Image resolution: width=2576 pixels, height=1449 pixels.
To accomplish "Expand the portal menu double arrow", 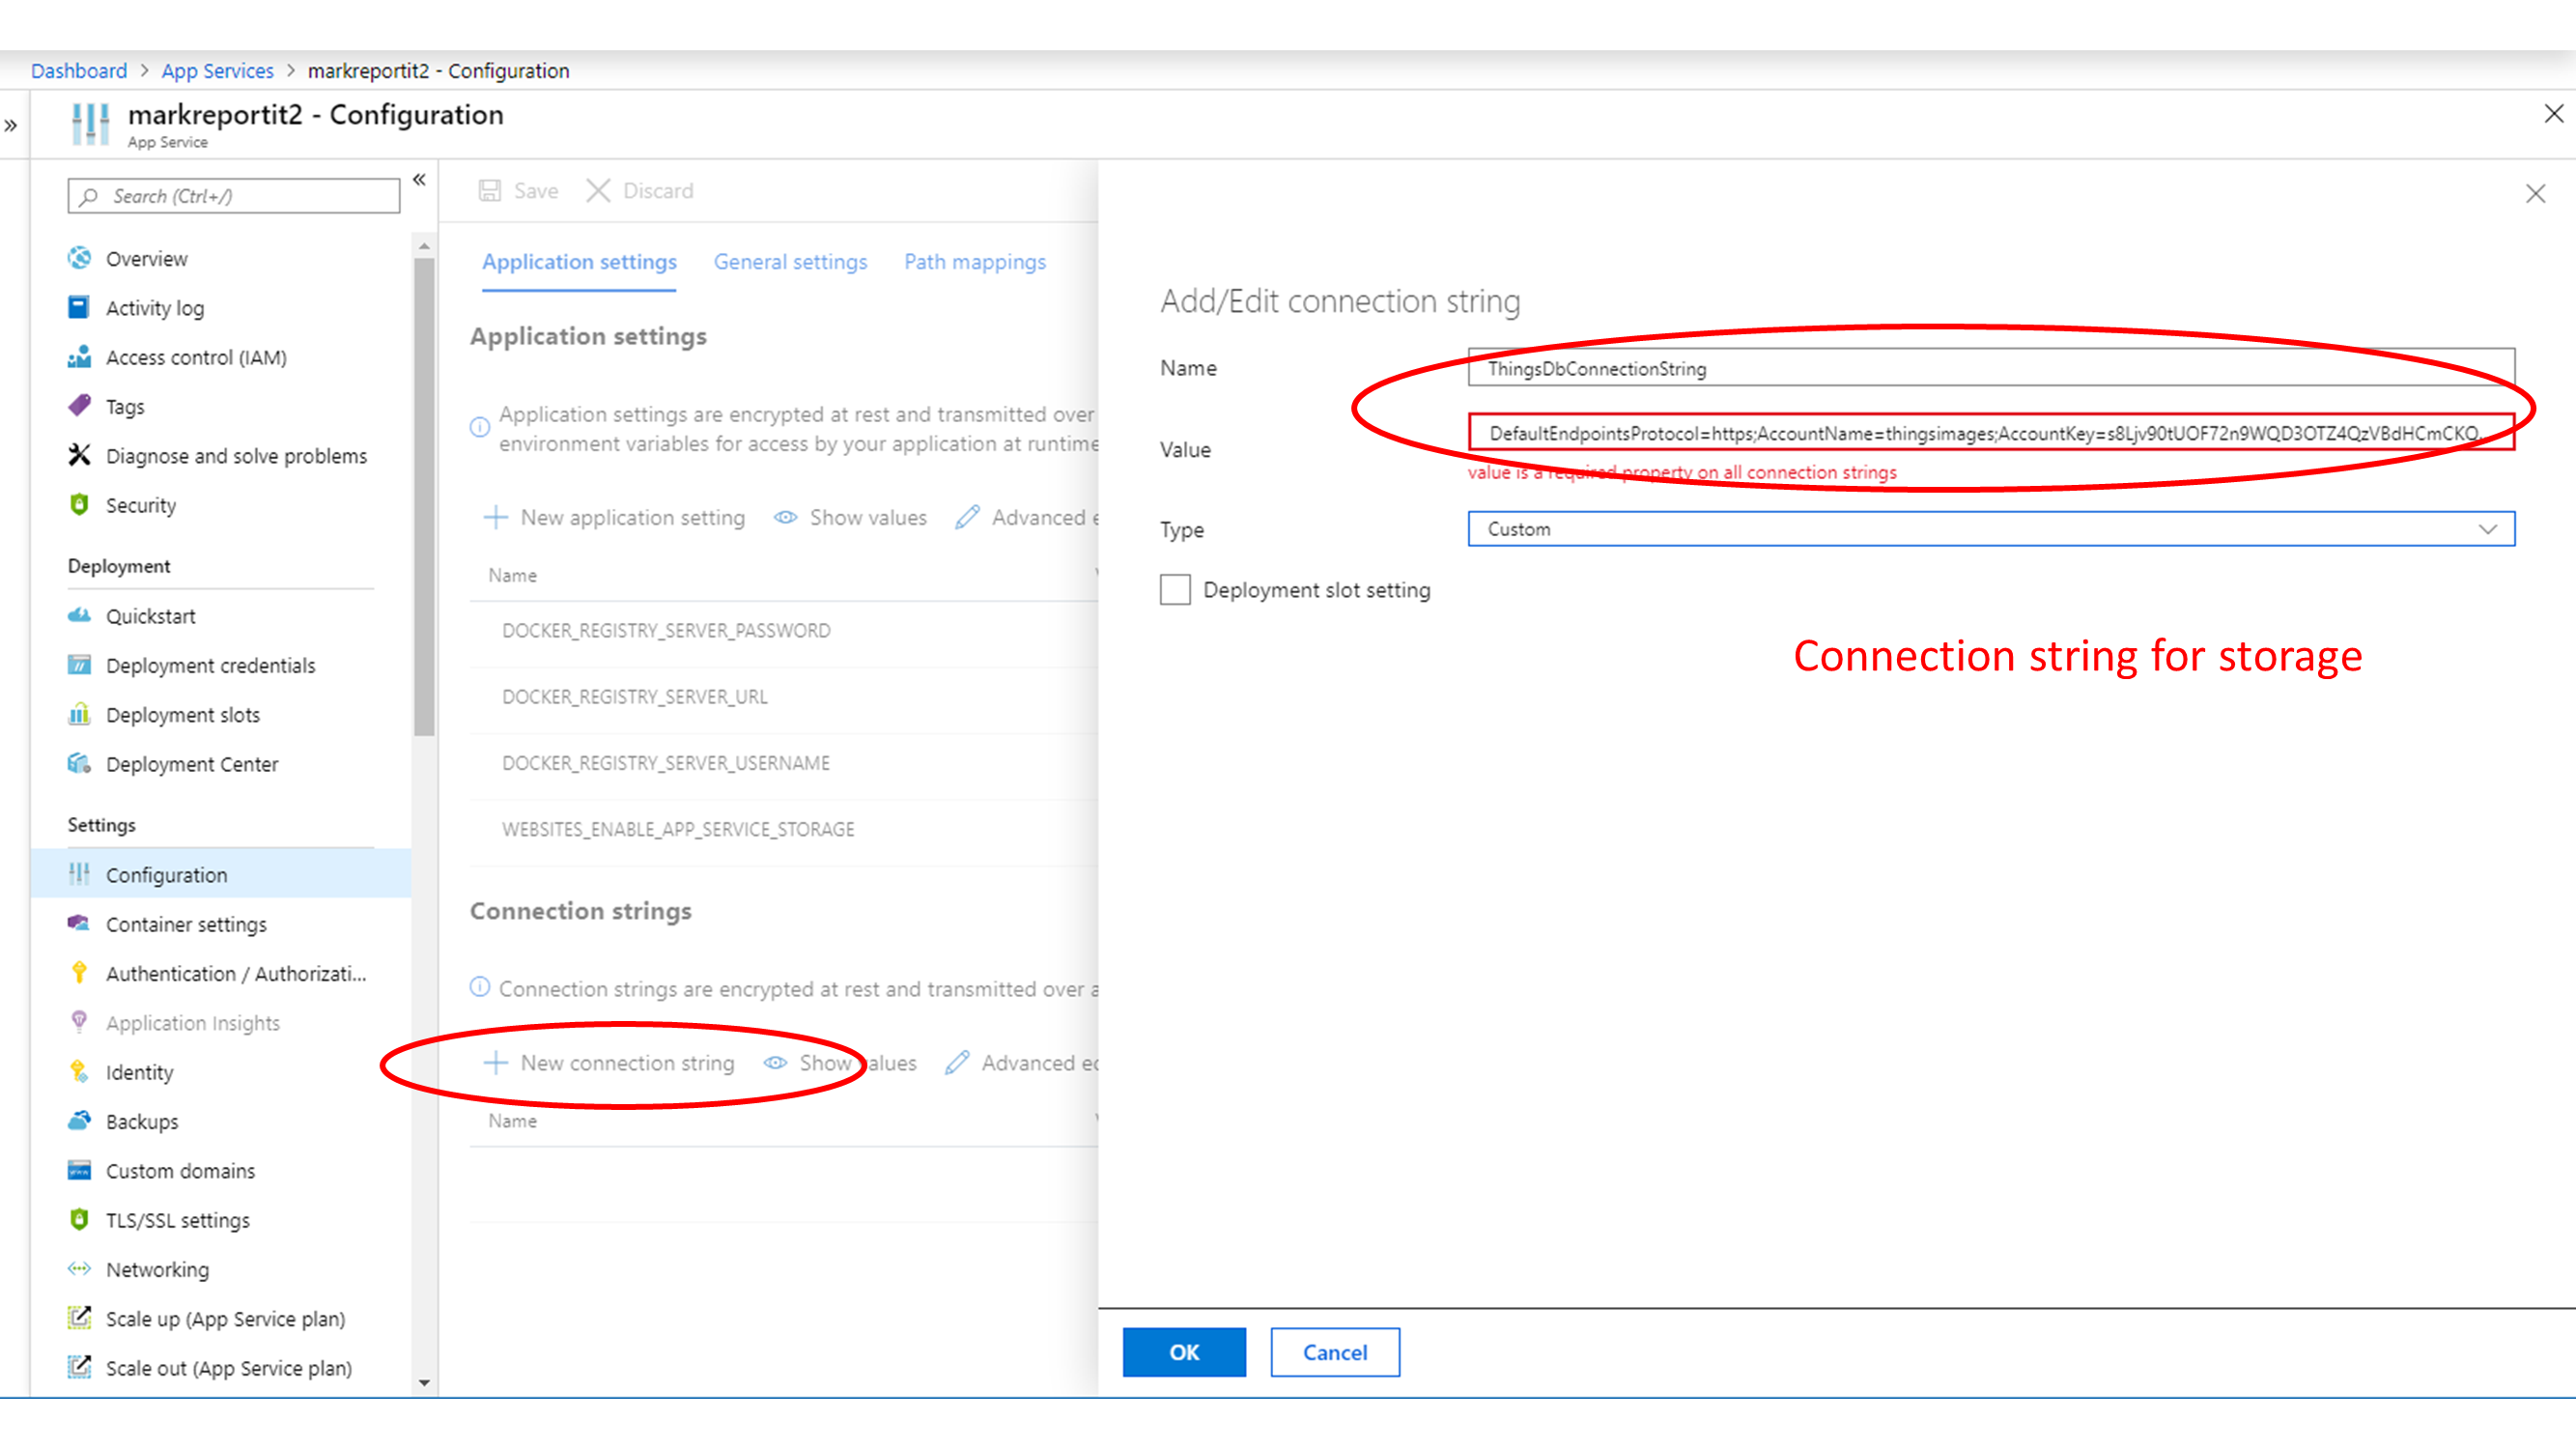I will [x=11, y=126].
